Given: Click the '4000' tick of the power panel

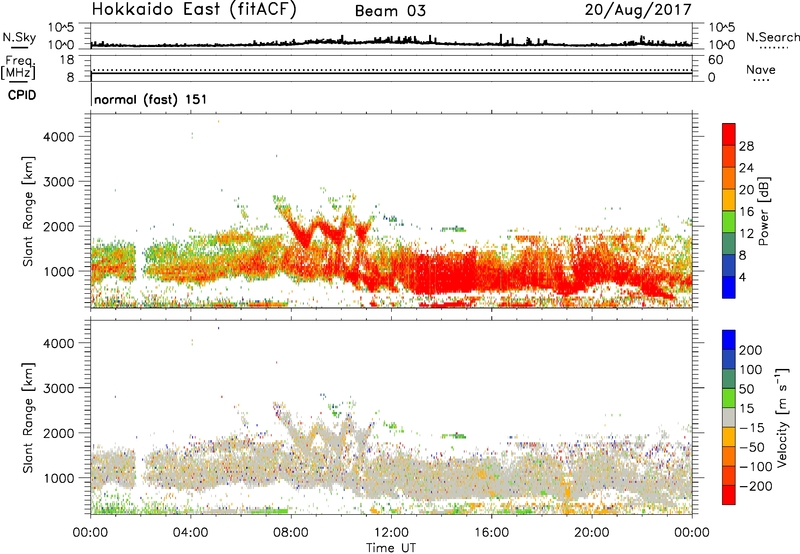Looking at the screenshot, I should 59,137.
